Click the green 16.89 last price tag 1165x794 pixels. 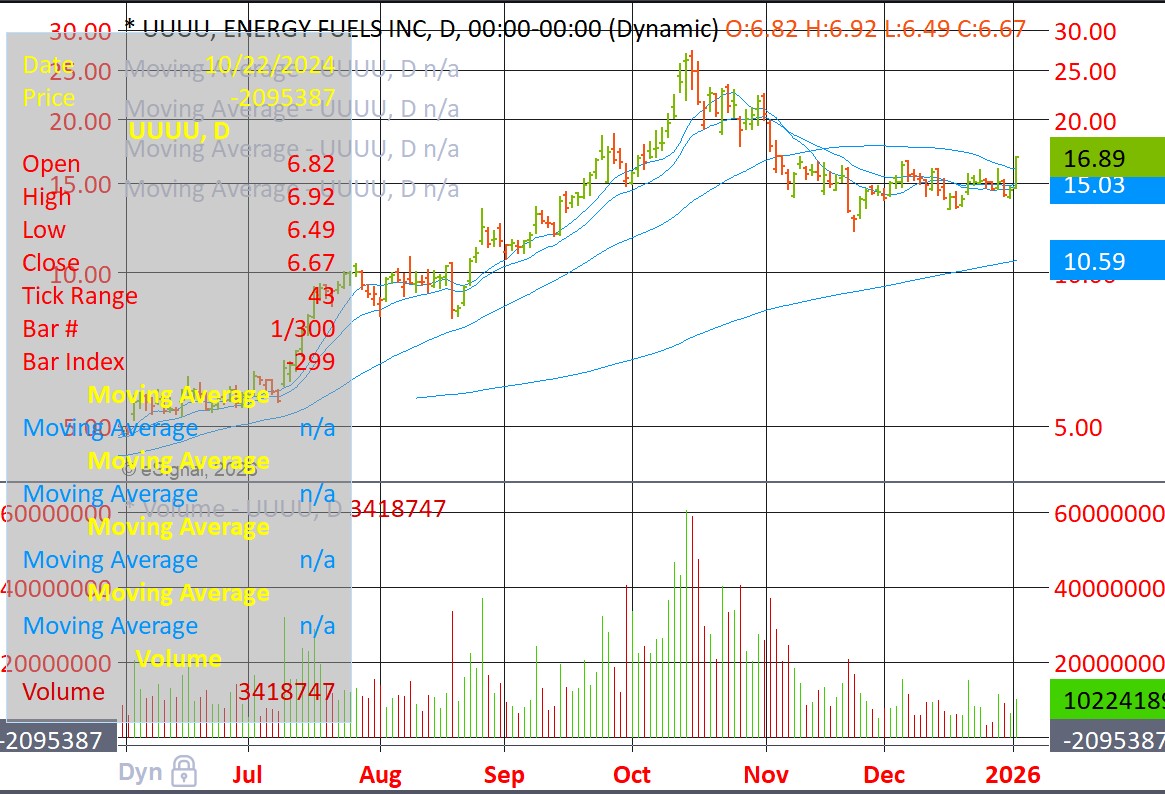coord(1107,158)
